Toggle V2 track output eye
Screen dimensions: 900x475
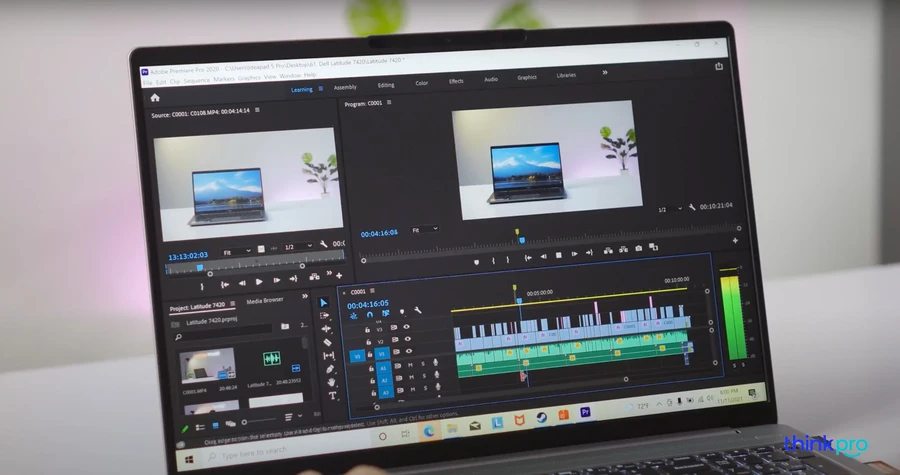pyautogui.click(x=408, y=339)
